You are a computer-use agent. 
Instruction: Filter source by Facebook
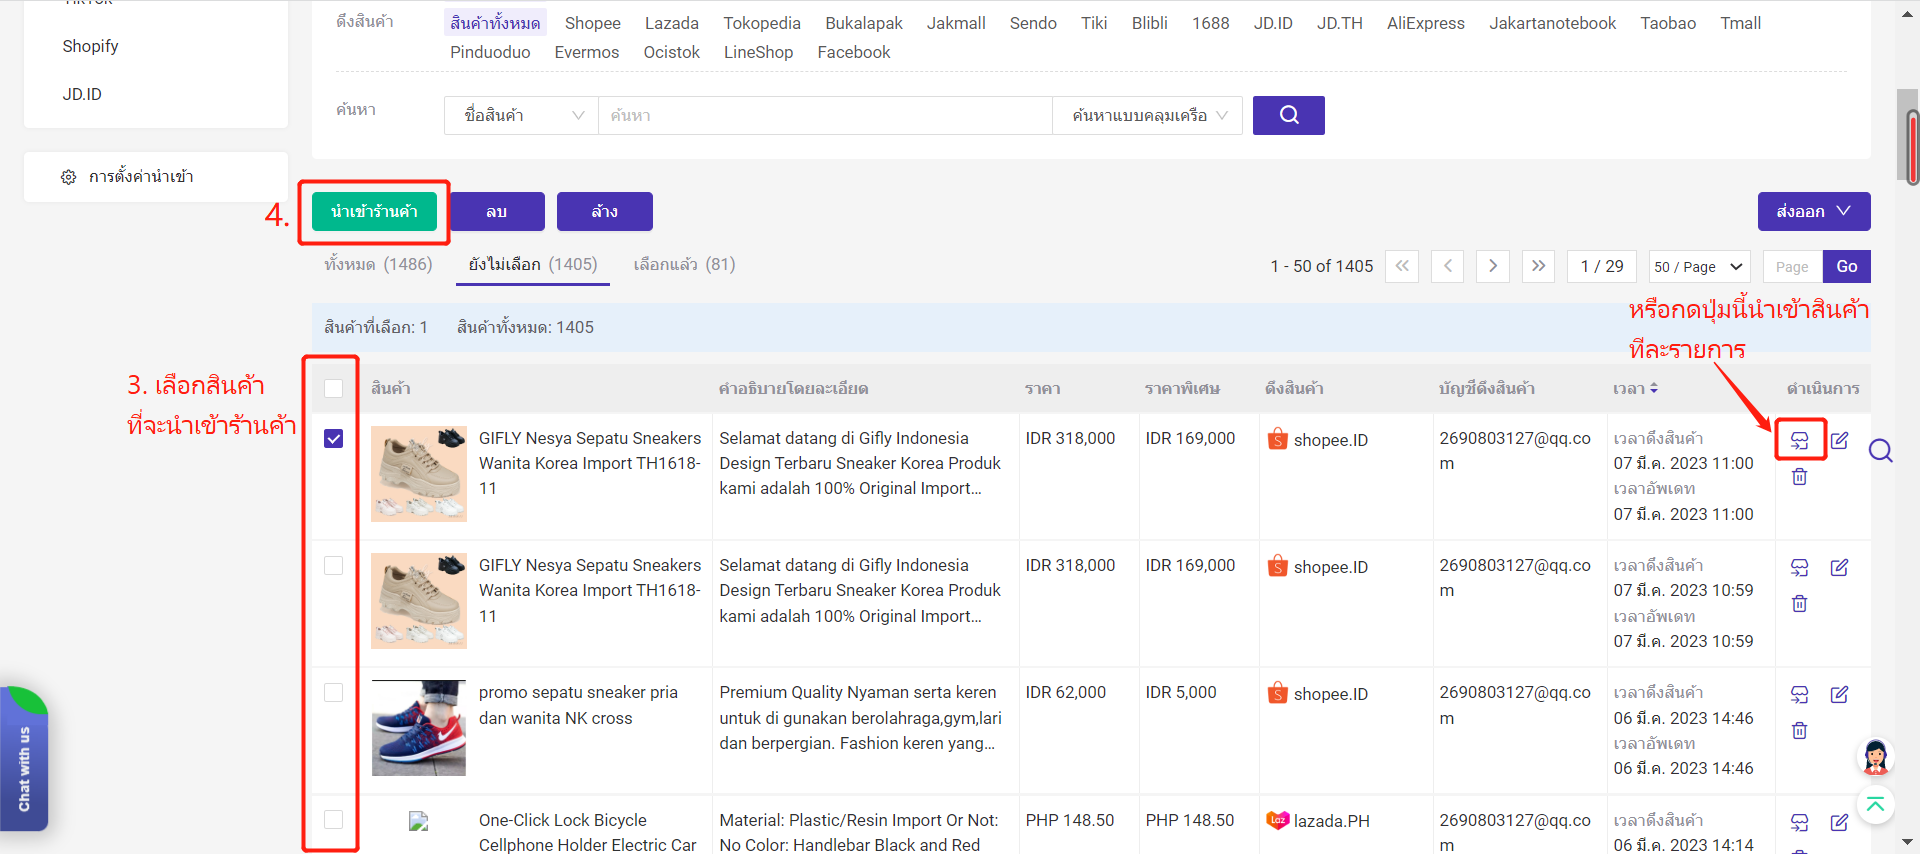click(x=853, y=52)
